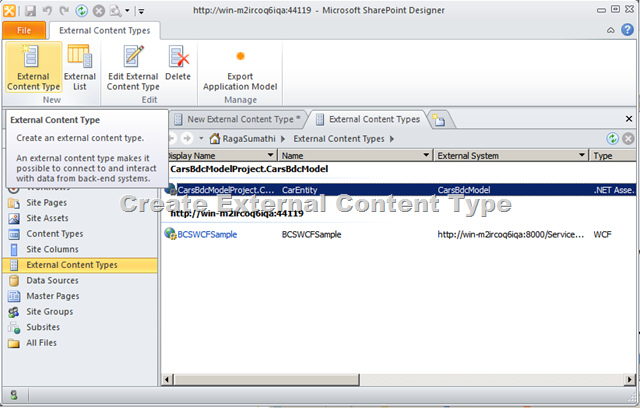Viewport: 640px width, 408px height.
Task: Expand the breadcrumb arrow after RagaSumathi
Action: point(283,139)
